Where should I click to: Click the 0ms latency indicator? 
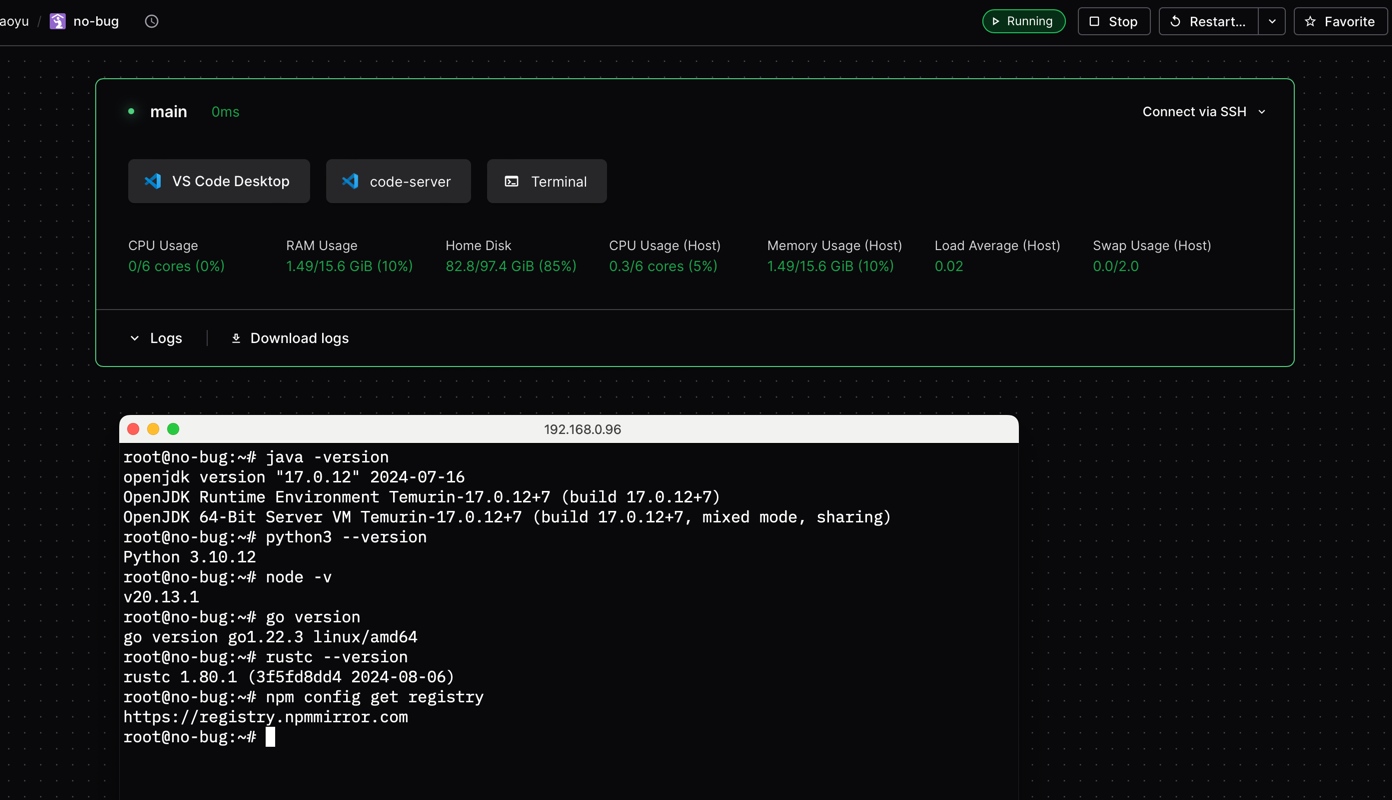(x=225, y=112)
